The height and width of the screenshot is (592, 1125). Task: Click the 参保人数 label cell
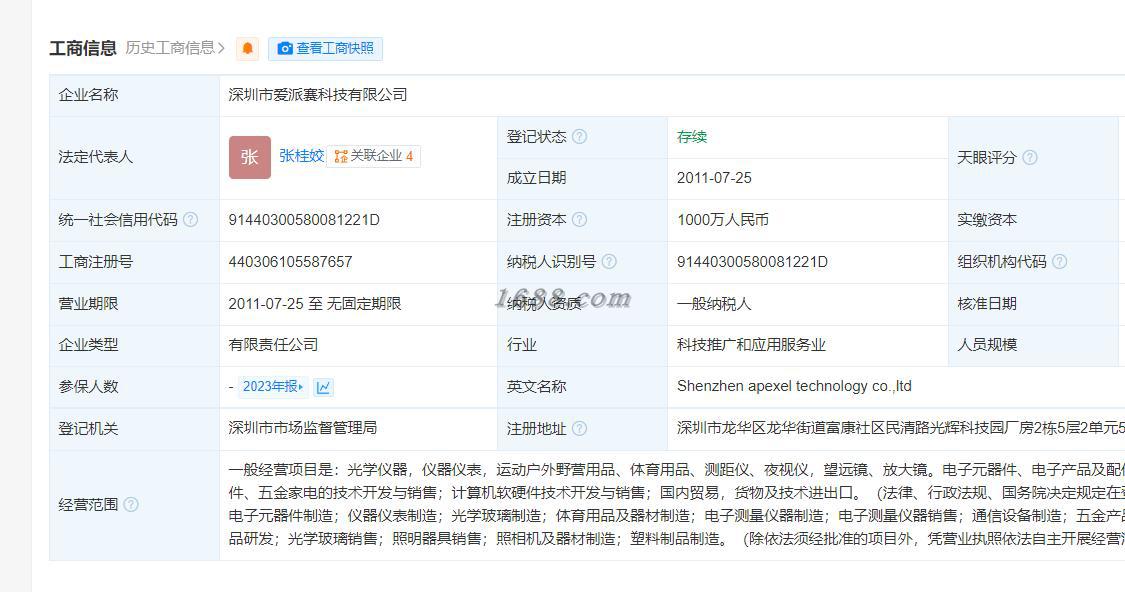135,387
